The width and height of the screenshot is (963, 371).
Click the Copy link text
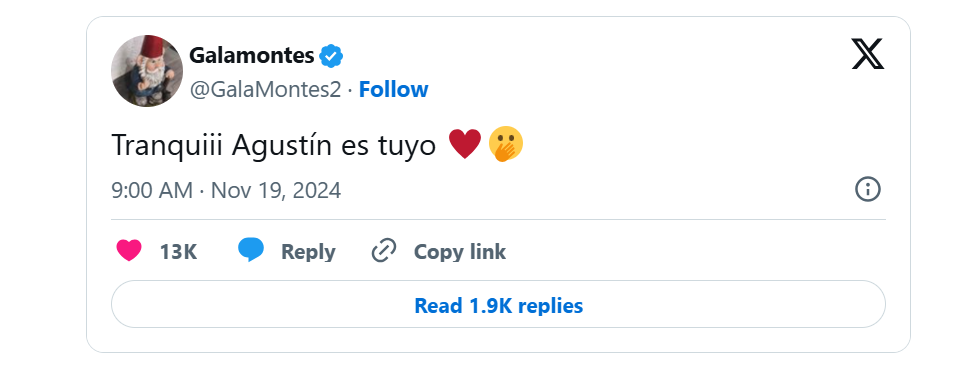pyautogui.click(x=460, y=252)
